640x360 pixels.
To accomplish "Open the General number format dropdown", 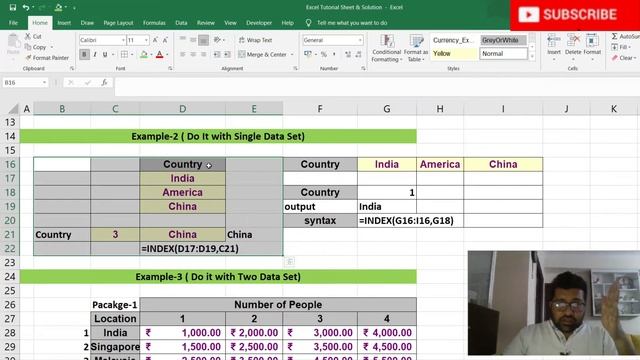I will pos(360,40).
